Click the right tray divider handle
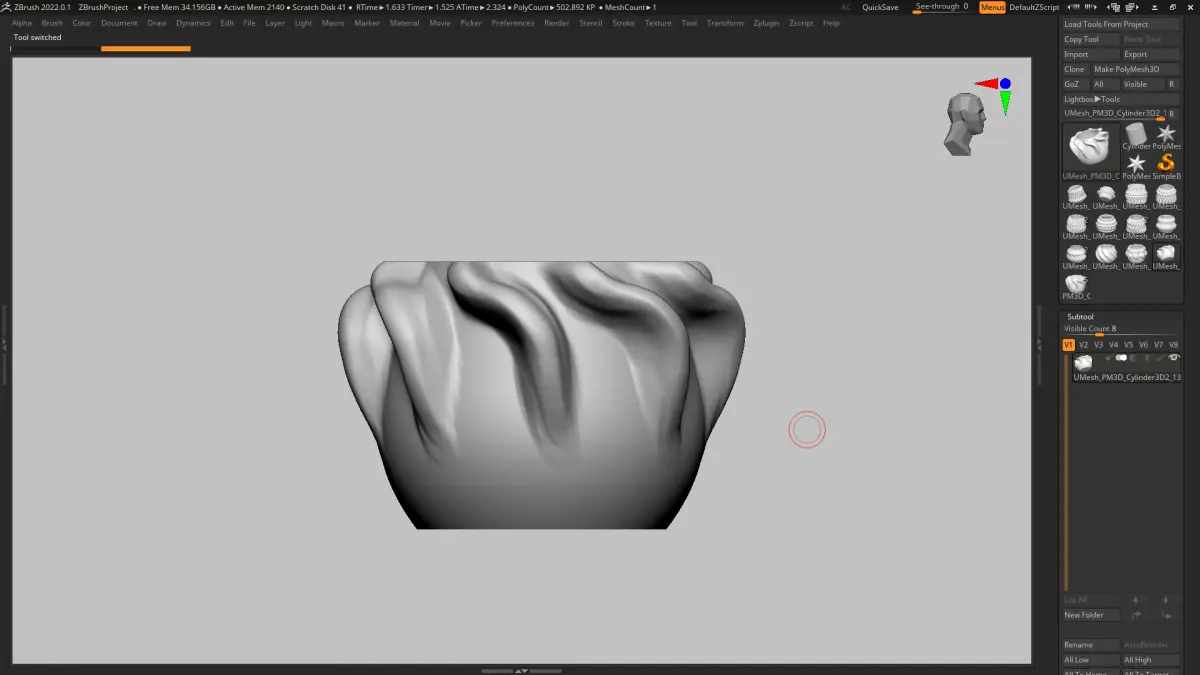 pos(1039,344)
